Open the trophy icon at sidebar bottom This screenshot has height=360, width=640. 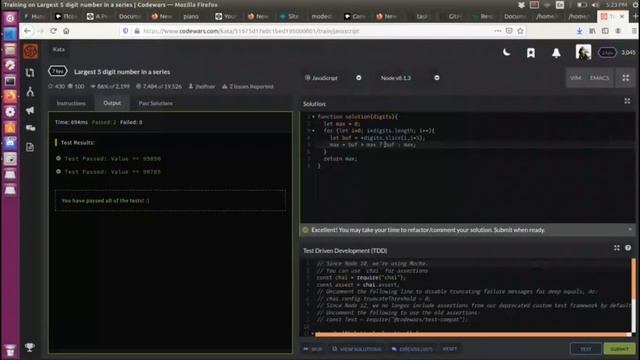point(30,347)
